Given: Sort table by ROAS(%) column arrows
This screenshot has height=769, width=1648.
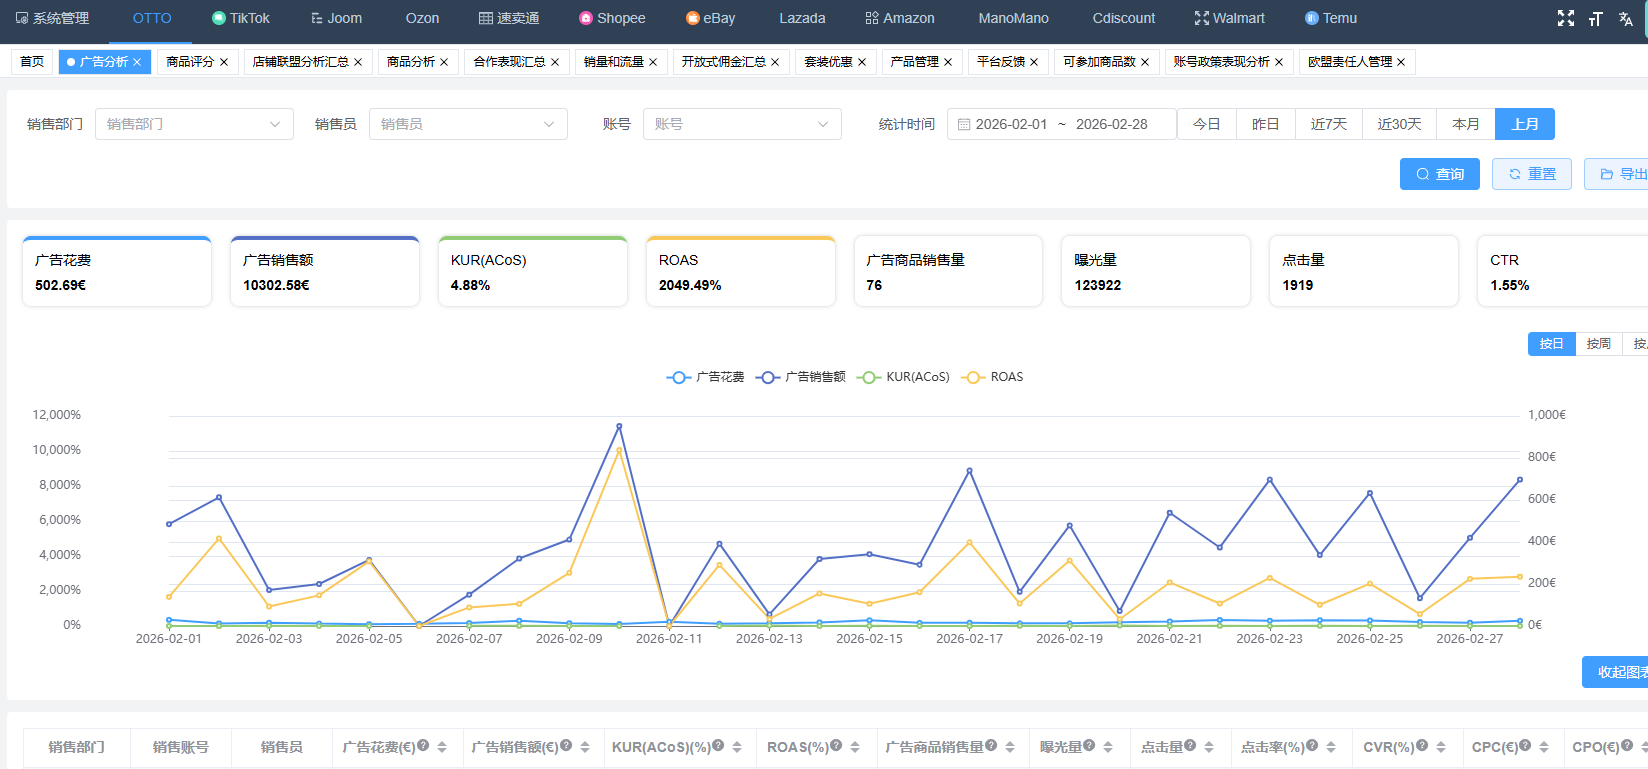Looking at the screenshot, I should click(855, 747).
